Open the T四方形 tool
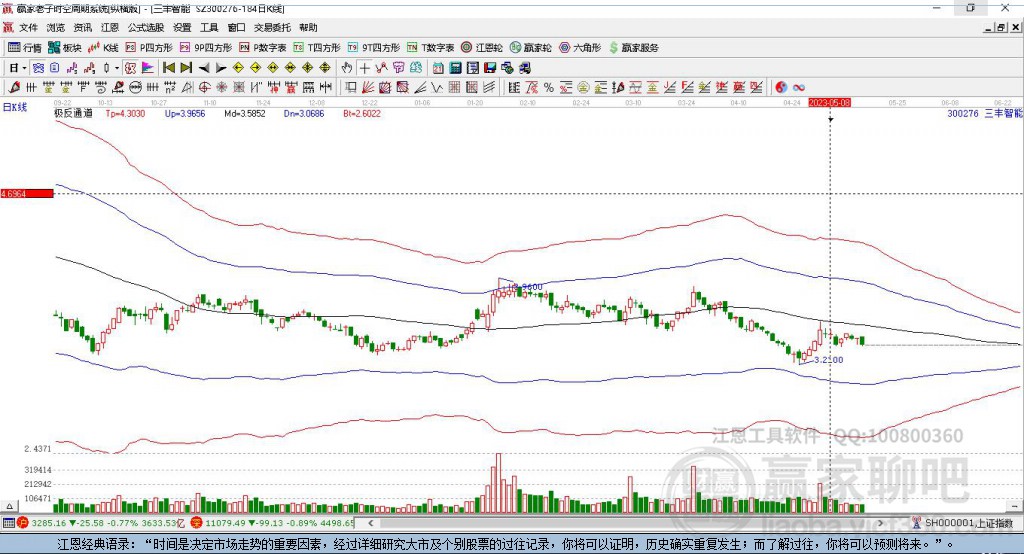Image resolution: width=1024 pixels, height=554 pixels. tap(317, 48)
